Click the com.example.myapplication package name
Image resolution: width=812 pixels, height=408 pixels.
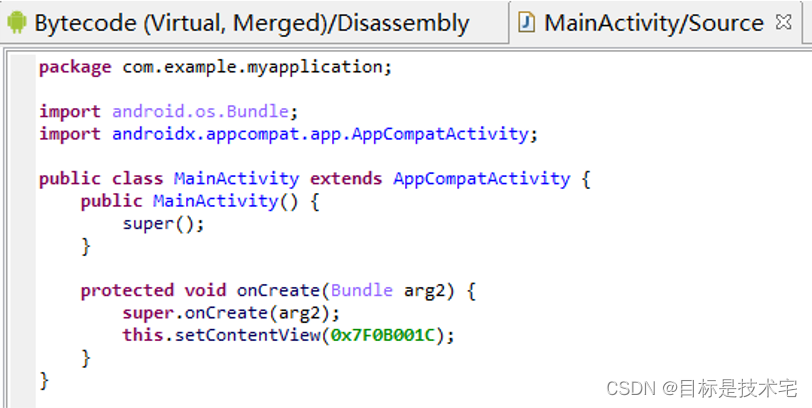tap(252, 67)
